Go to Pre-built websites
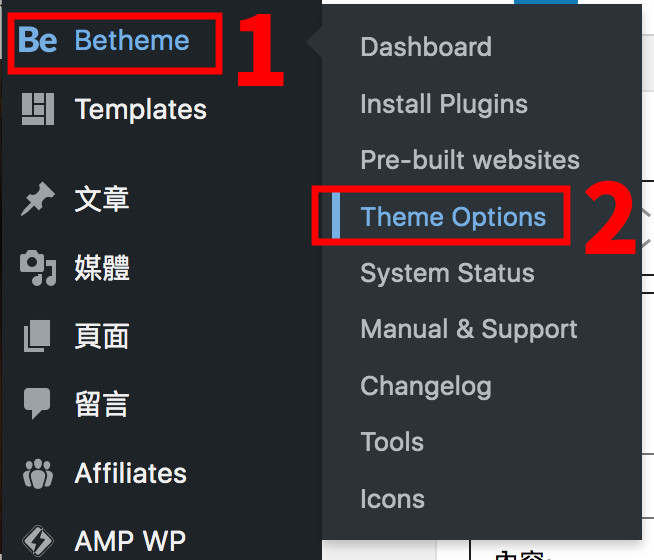This screenshot has width=654, height=560. (x=470, y=160)
